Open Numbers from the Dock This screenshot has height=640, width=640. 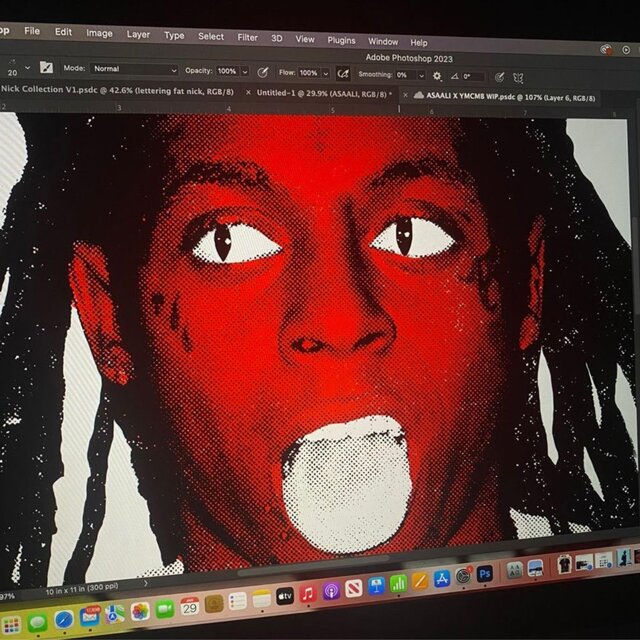pyautogui.click(x=398, y=584)
